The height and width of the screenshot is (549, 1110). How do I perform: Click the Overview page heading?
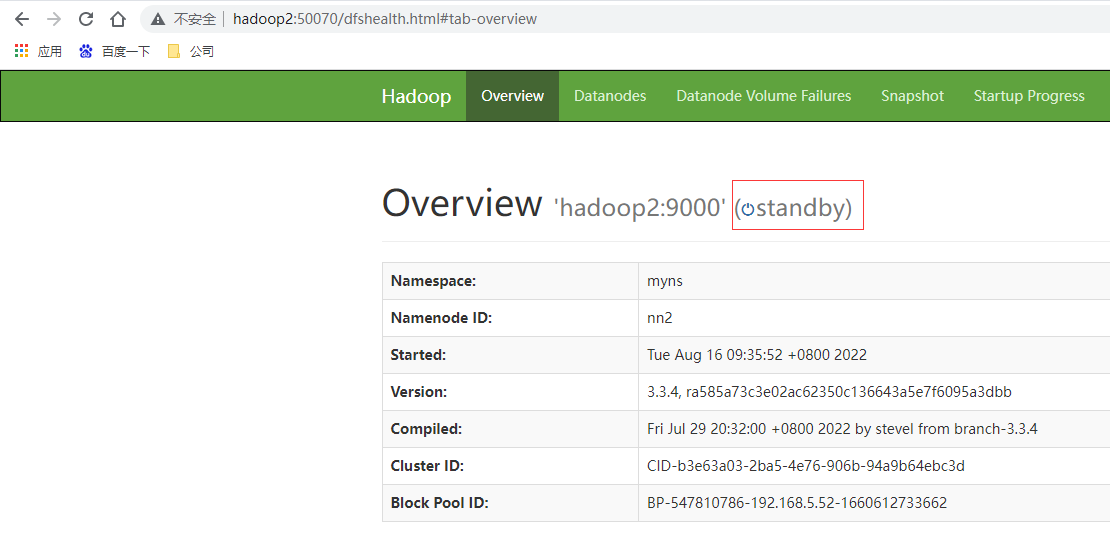pos(462,204)
